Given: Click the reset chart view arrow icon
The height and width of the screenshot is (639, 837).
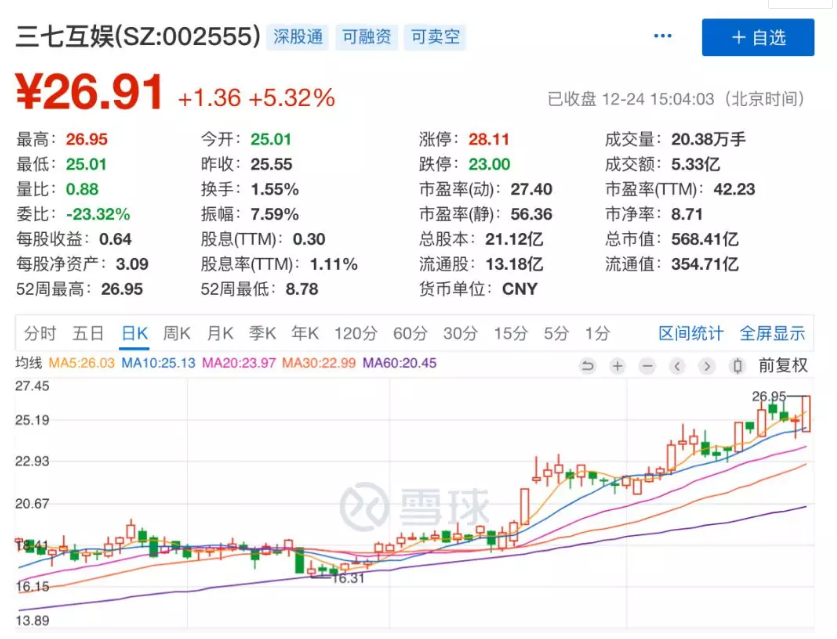Looking at the screenshot, I should click(588, 365).
